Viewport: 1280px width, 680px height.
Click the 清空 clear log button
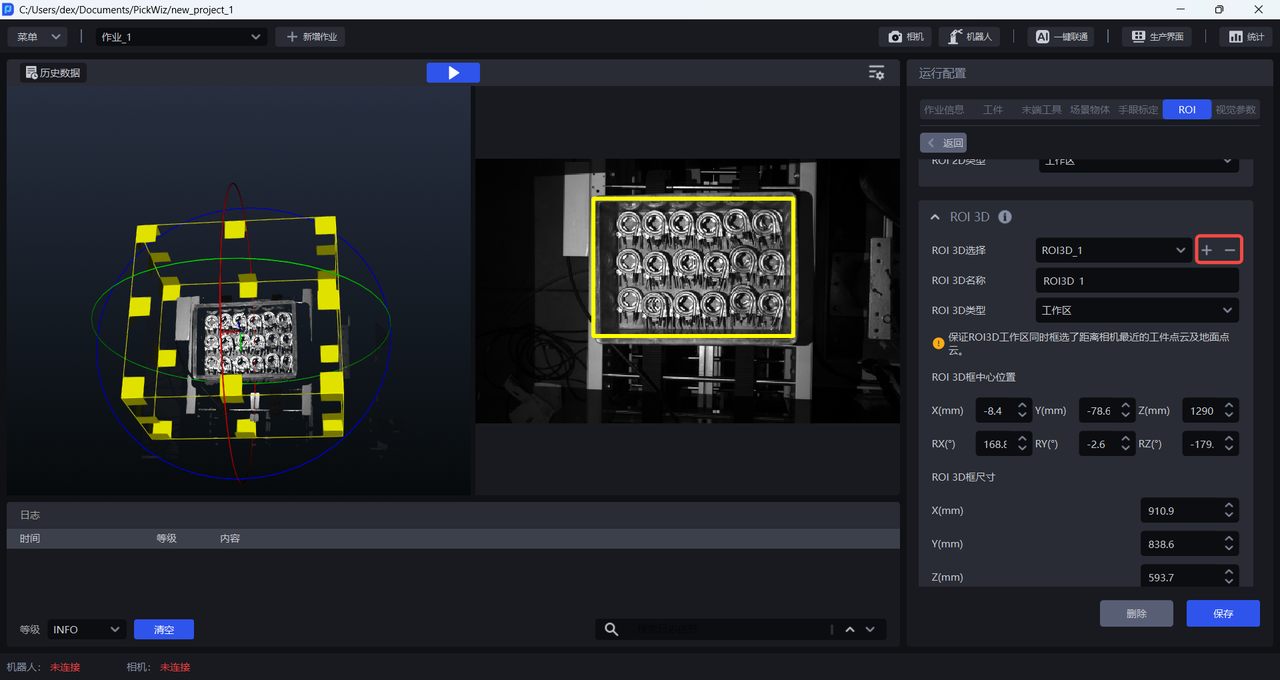pyautogui.click(x=164, y=629)
